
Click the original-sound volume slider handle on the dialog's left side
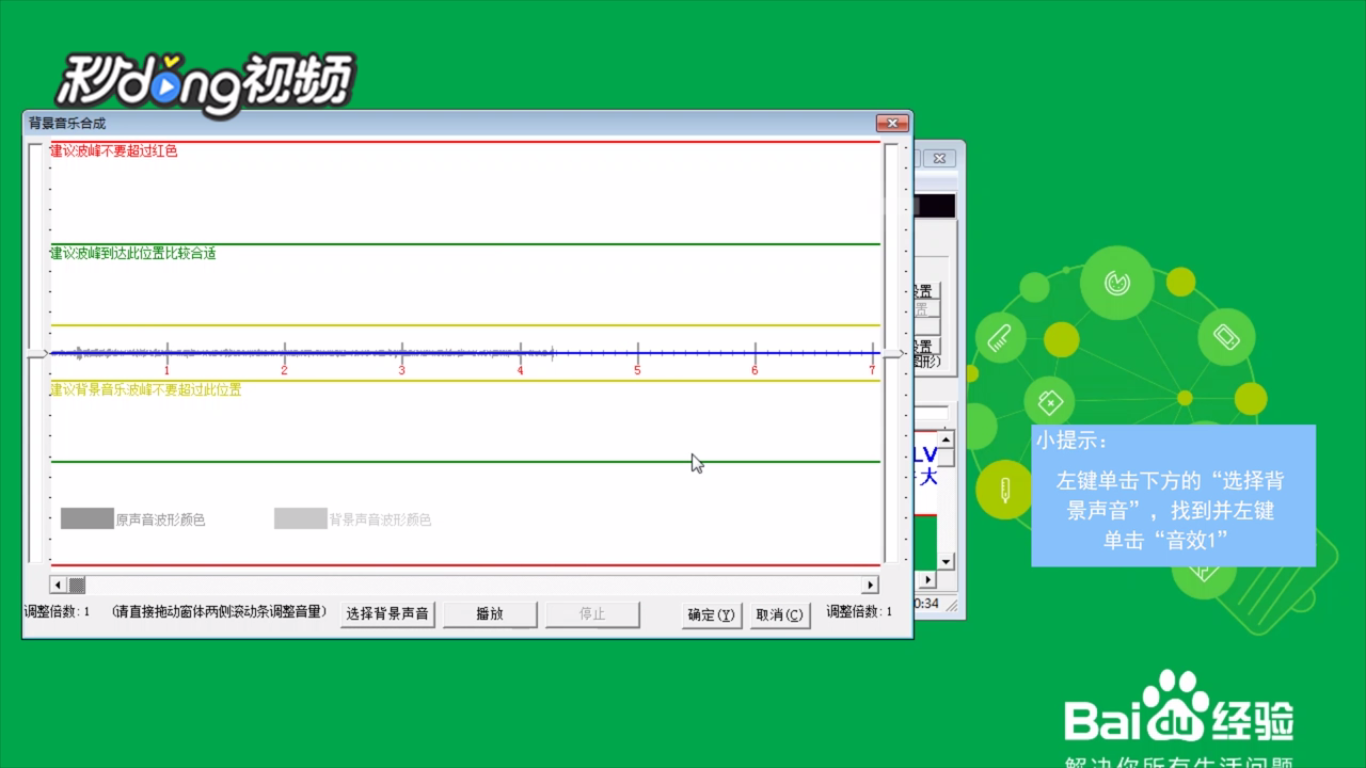tap(36, 353)
